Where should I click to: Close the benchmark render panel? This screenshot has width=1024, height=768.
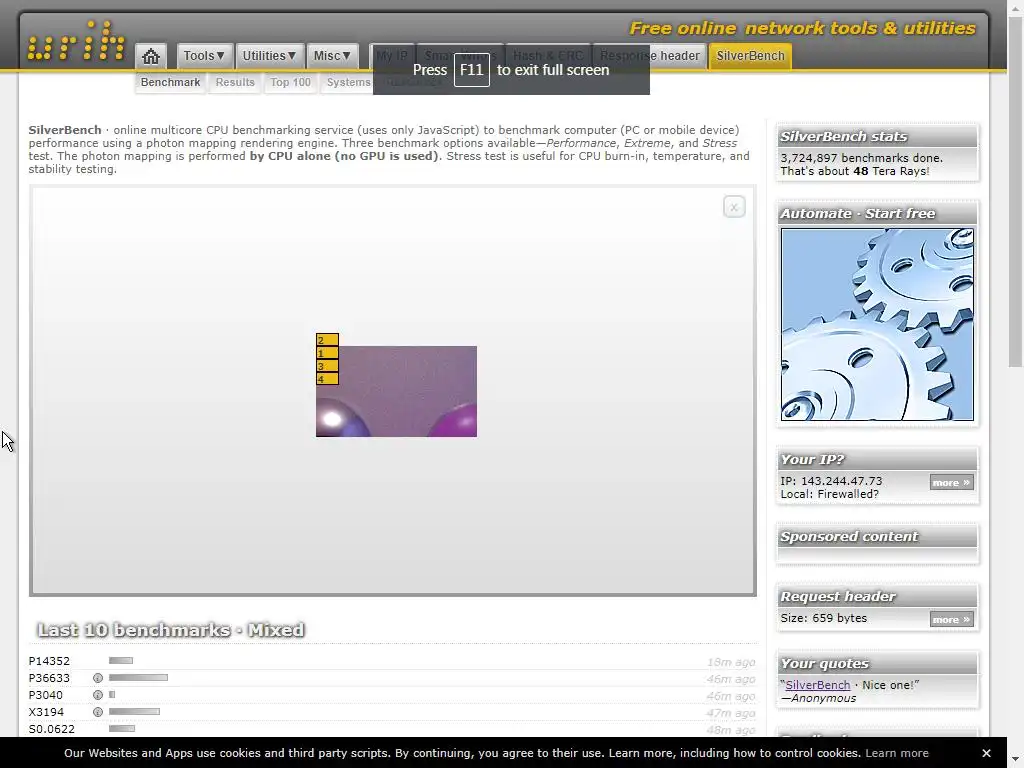[734, 207]
